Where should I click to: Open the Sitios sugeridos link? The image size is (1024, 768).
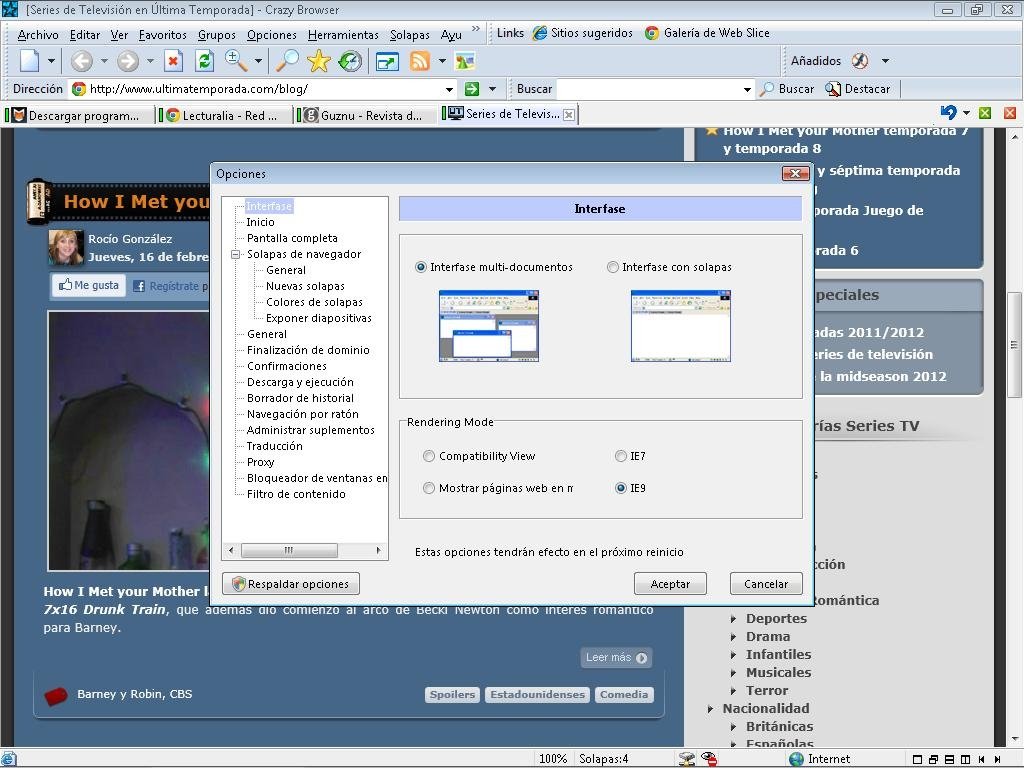click(583, 33)
